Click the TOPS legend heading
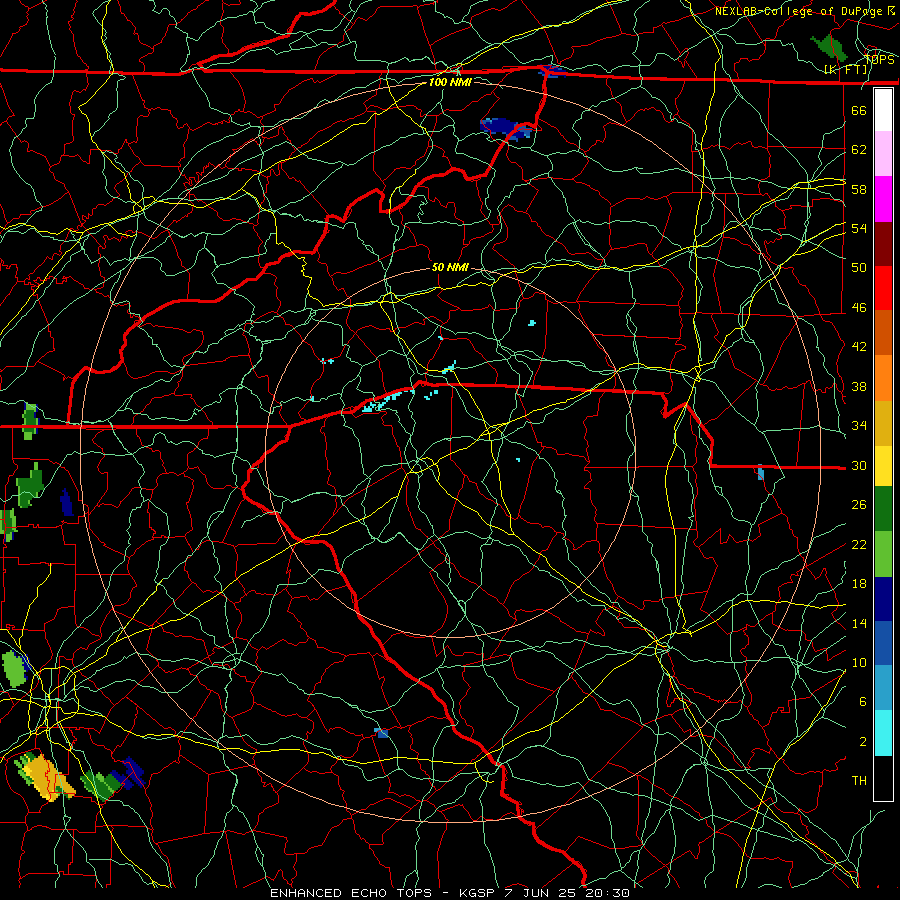Screen dimensions: 900x900 (879, 60)
